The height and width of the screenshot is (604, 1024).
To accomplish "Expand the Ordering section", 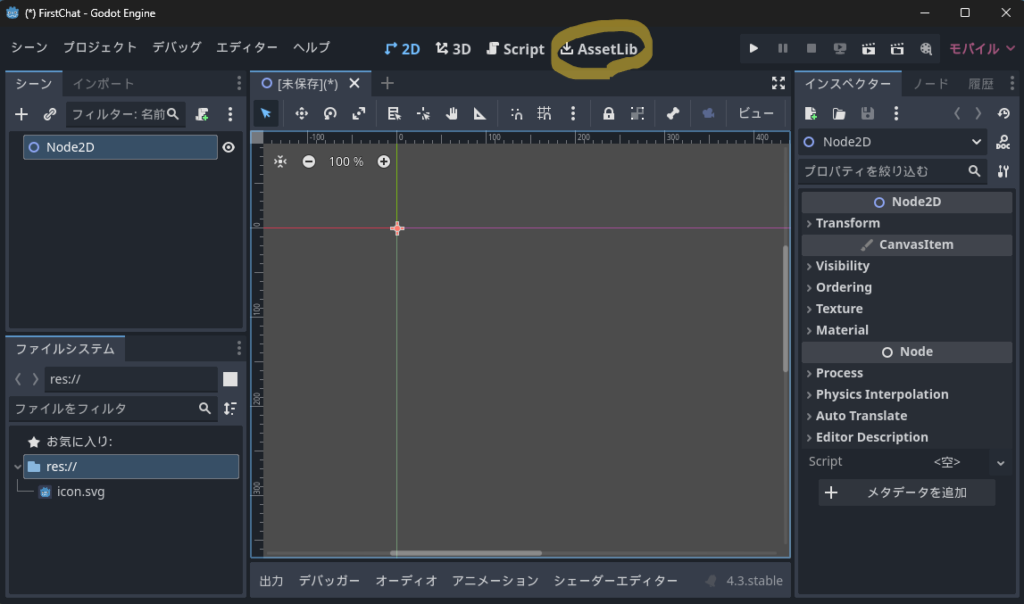I will click(x=906, y=287).
